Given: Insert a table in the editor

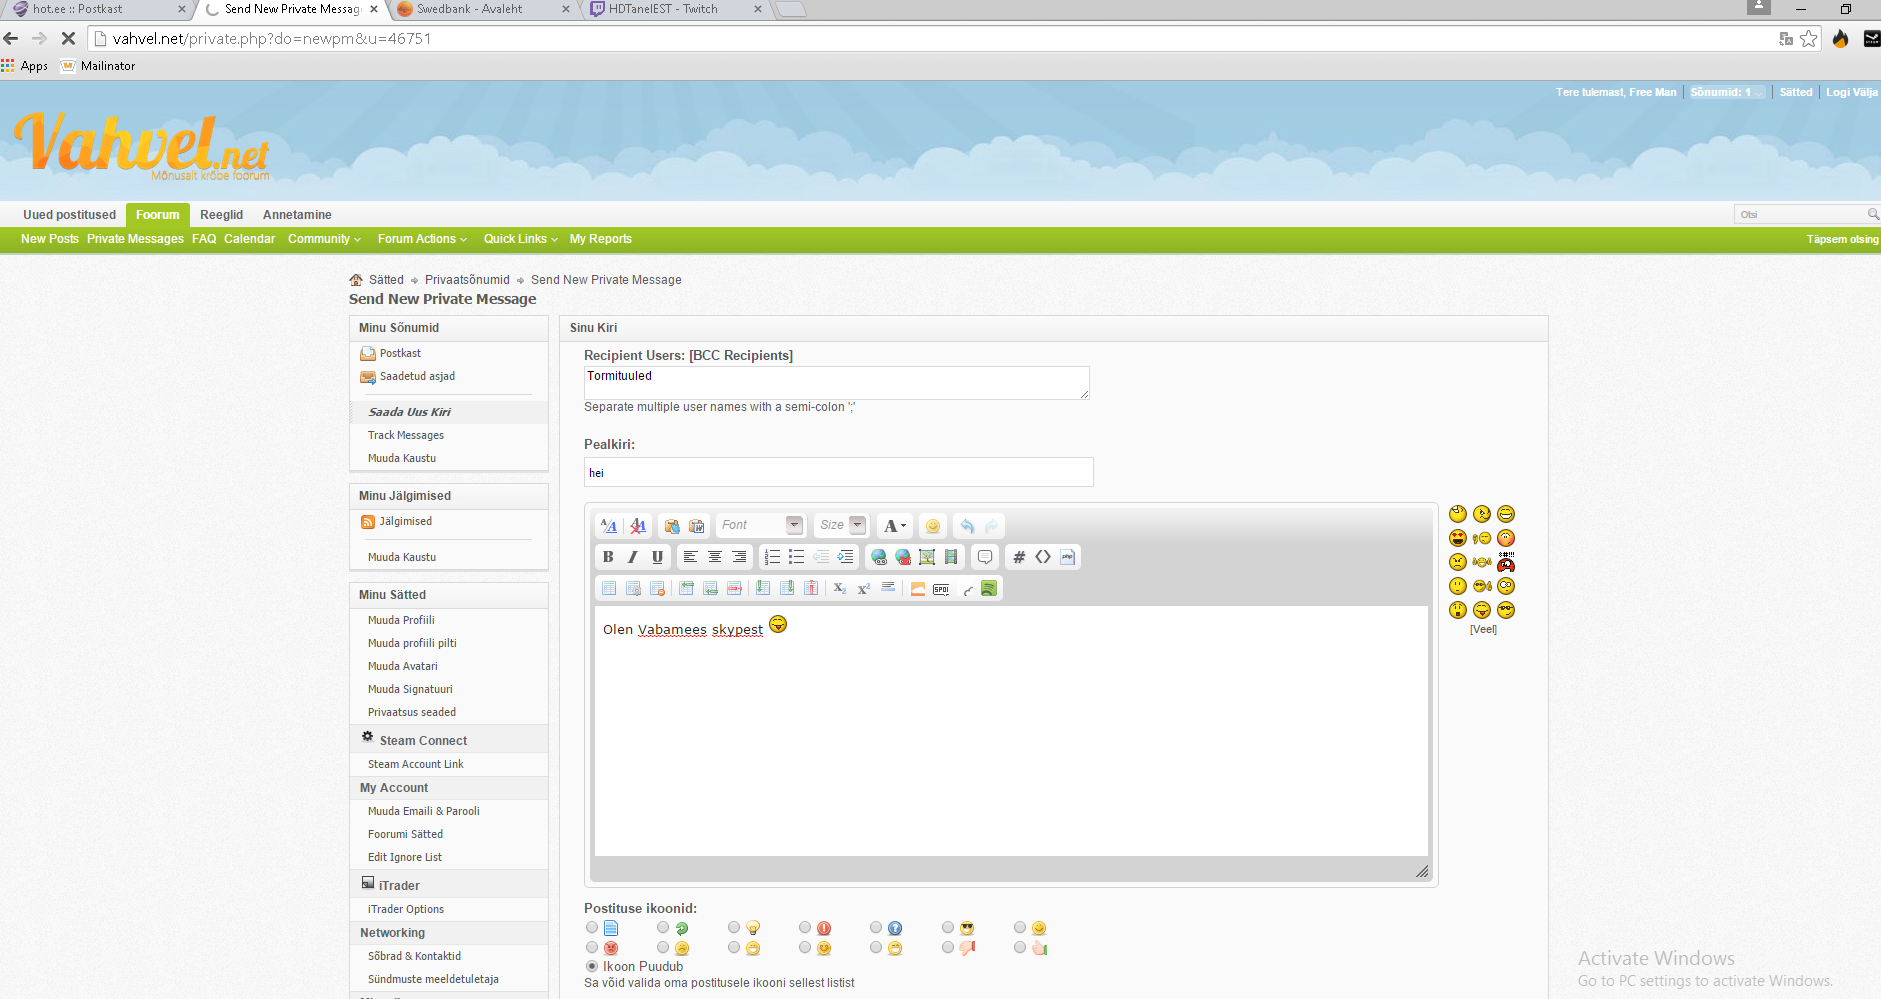Looking at the screenshot, I should pyautogui.click(x=609, y=588).
